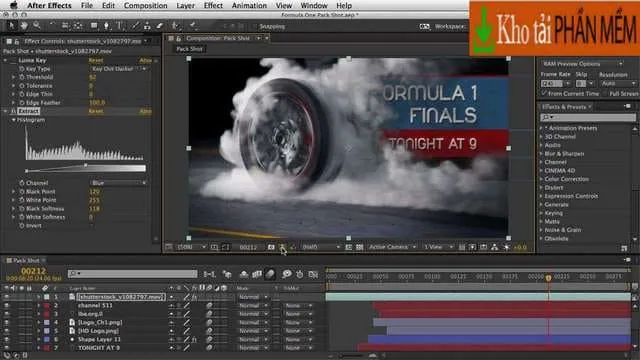The image size is (640, 360).
Task: Toggle Black Point stopwatch
Action: 22,191
